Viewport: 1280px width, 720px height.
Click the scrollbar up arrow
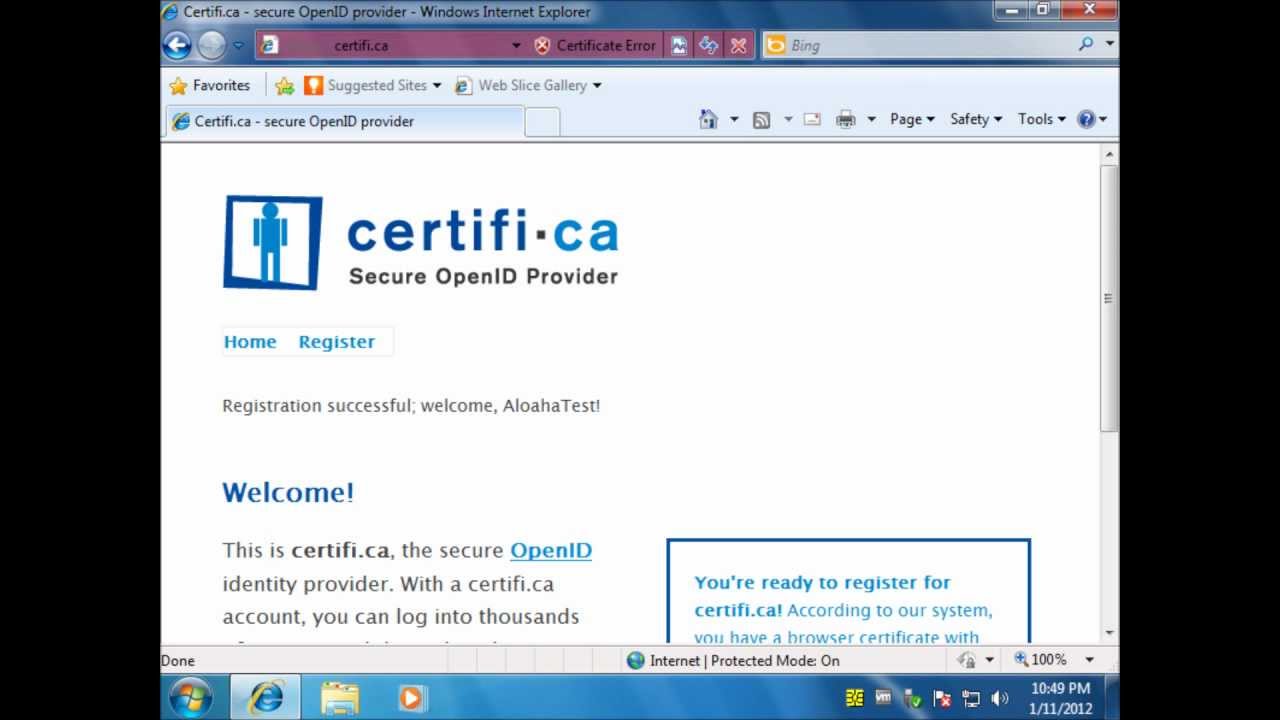pyautogui.click(x=1109, y=154)
